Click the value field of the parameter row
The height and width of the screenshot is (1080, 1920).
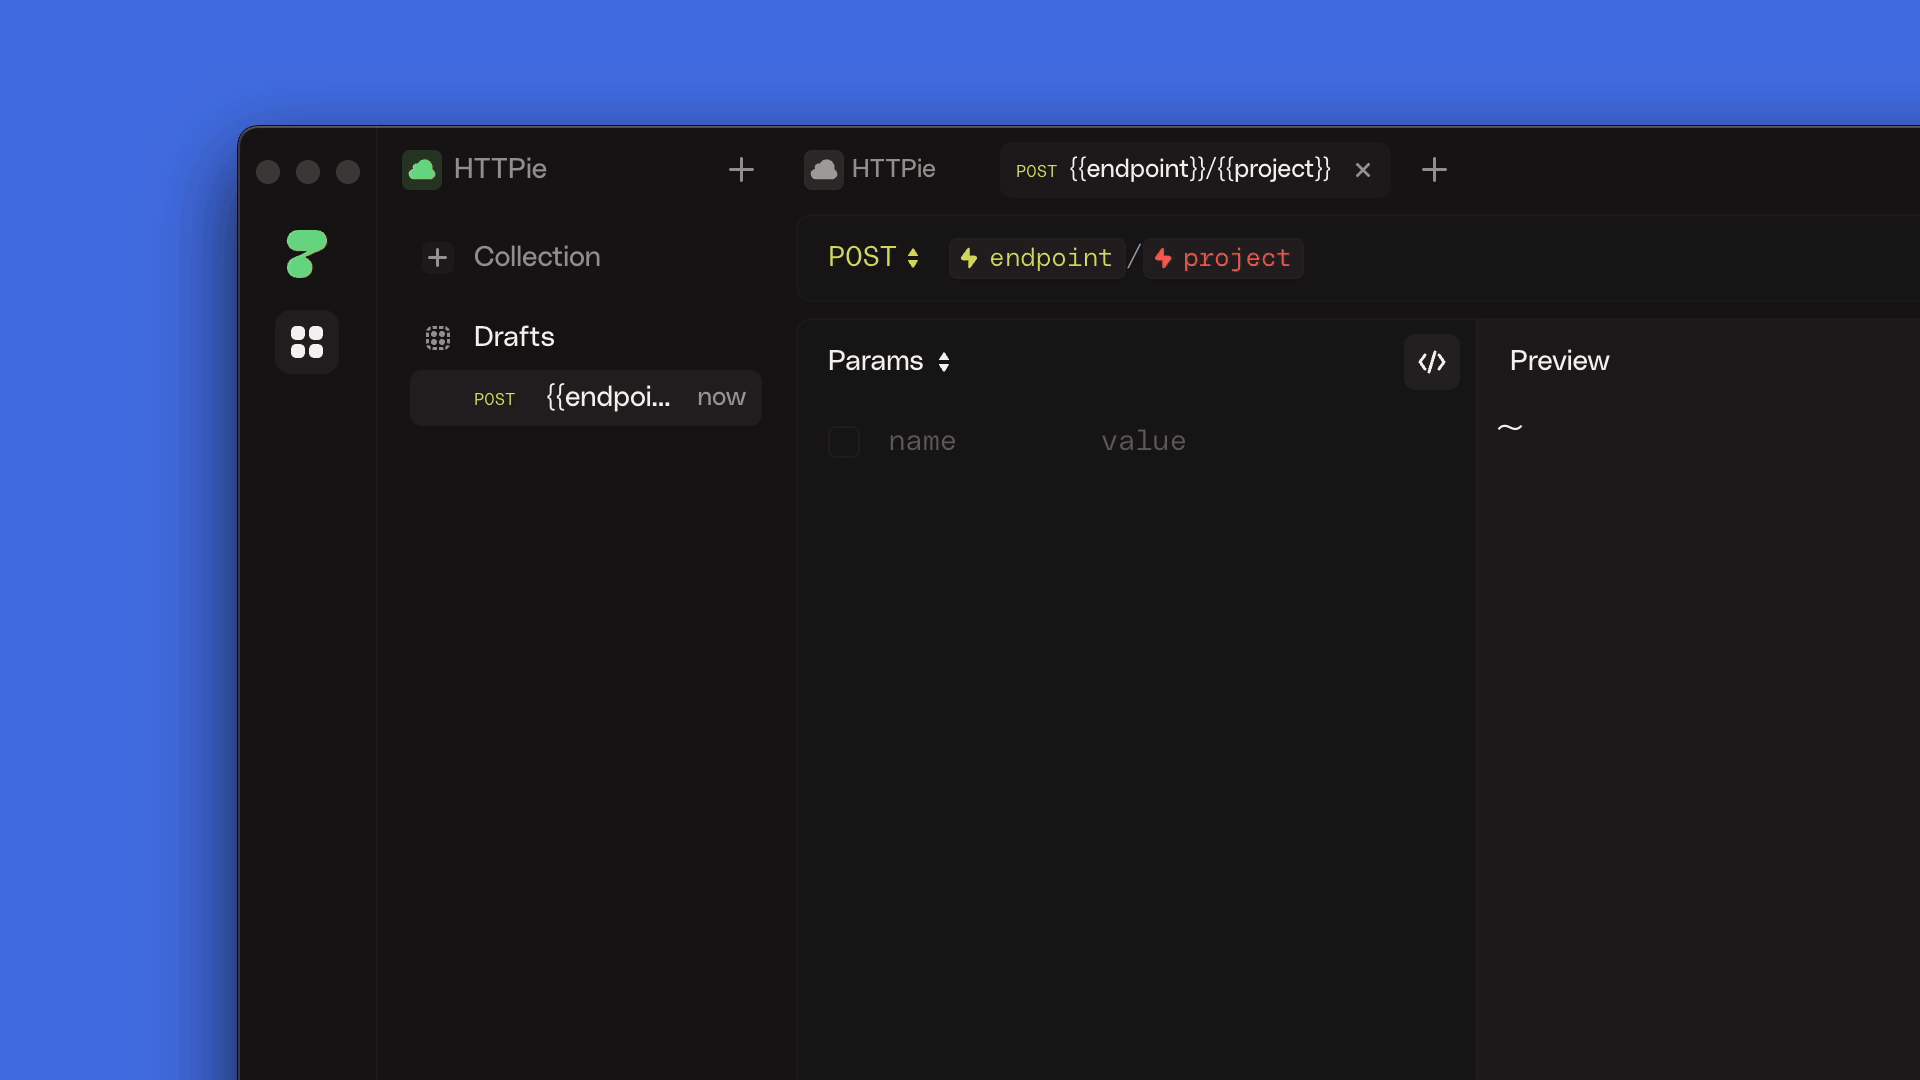point(1144,441)
